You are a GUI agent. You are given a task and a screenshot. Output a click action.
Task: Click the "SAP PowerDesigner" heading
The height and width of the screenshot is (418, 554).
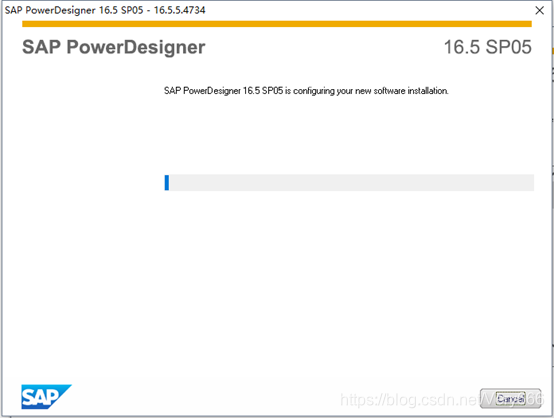pos(113,47)
